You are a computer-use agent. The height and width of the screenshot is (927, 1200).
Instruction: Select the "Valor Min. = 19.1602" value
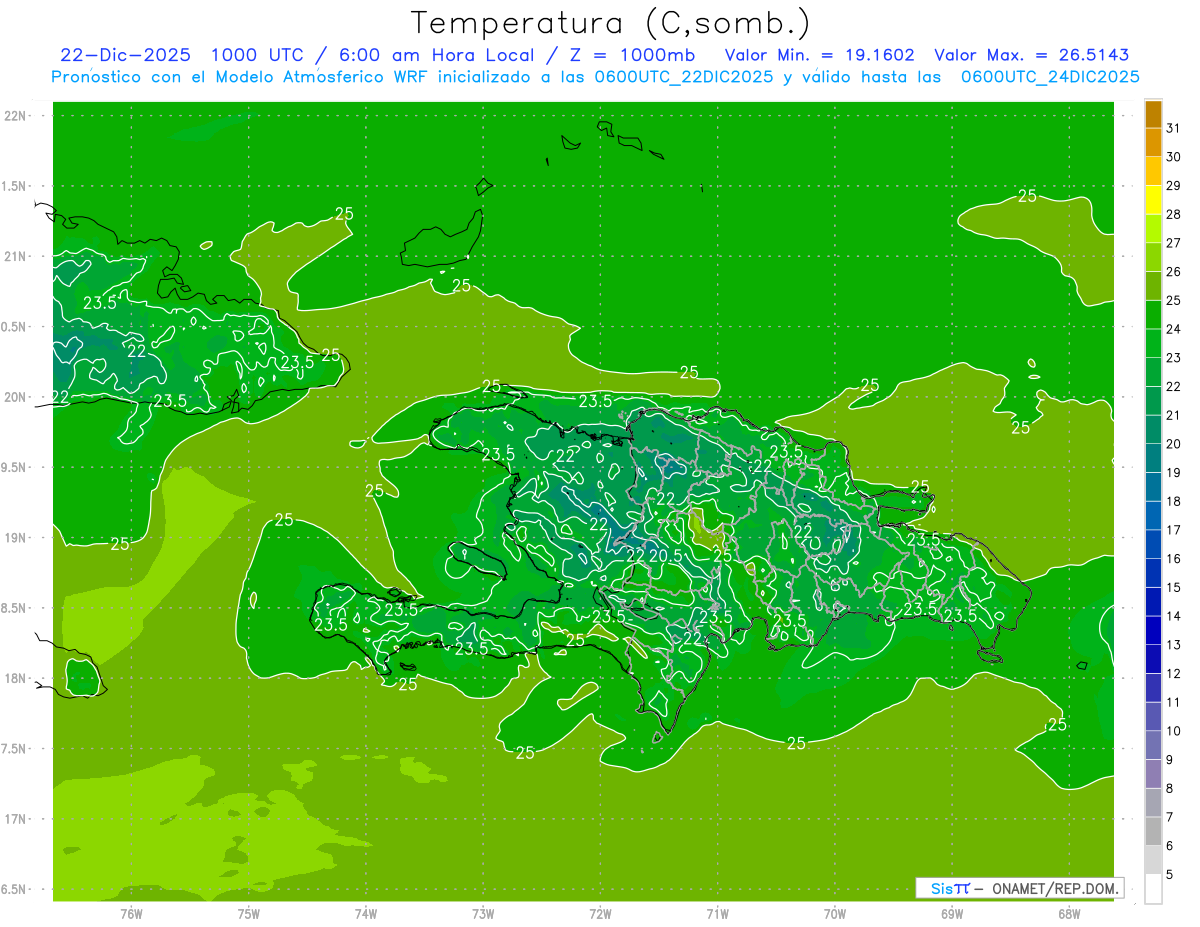coord(819,55)
